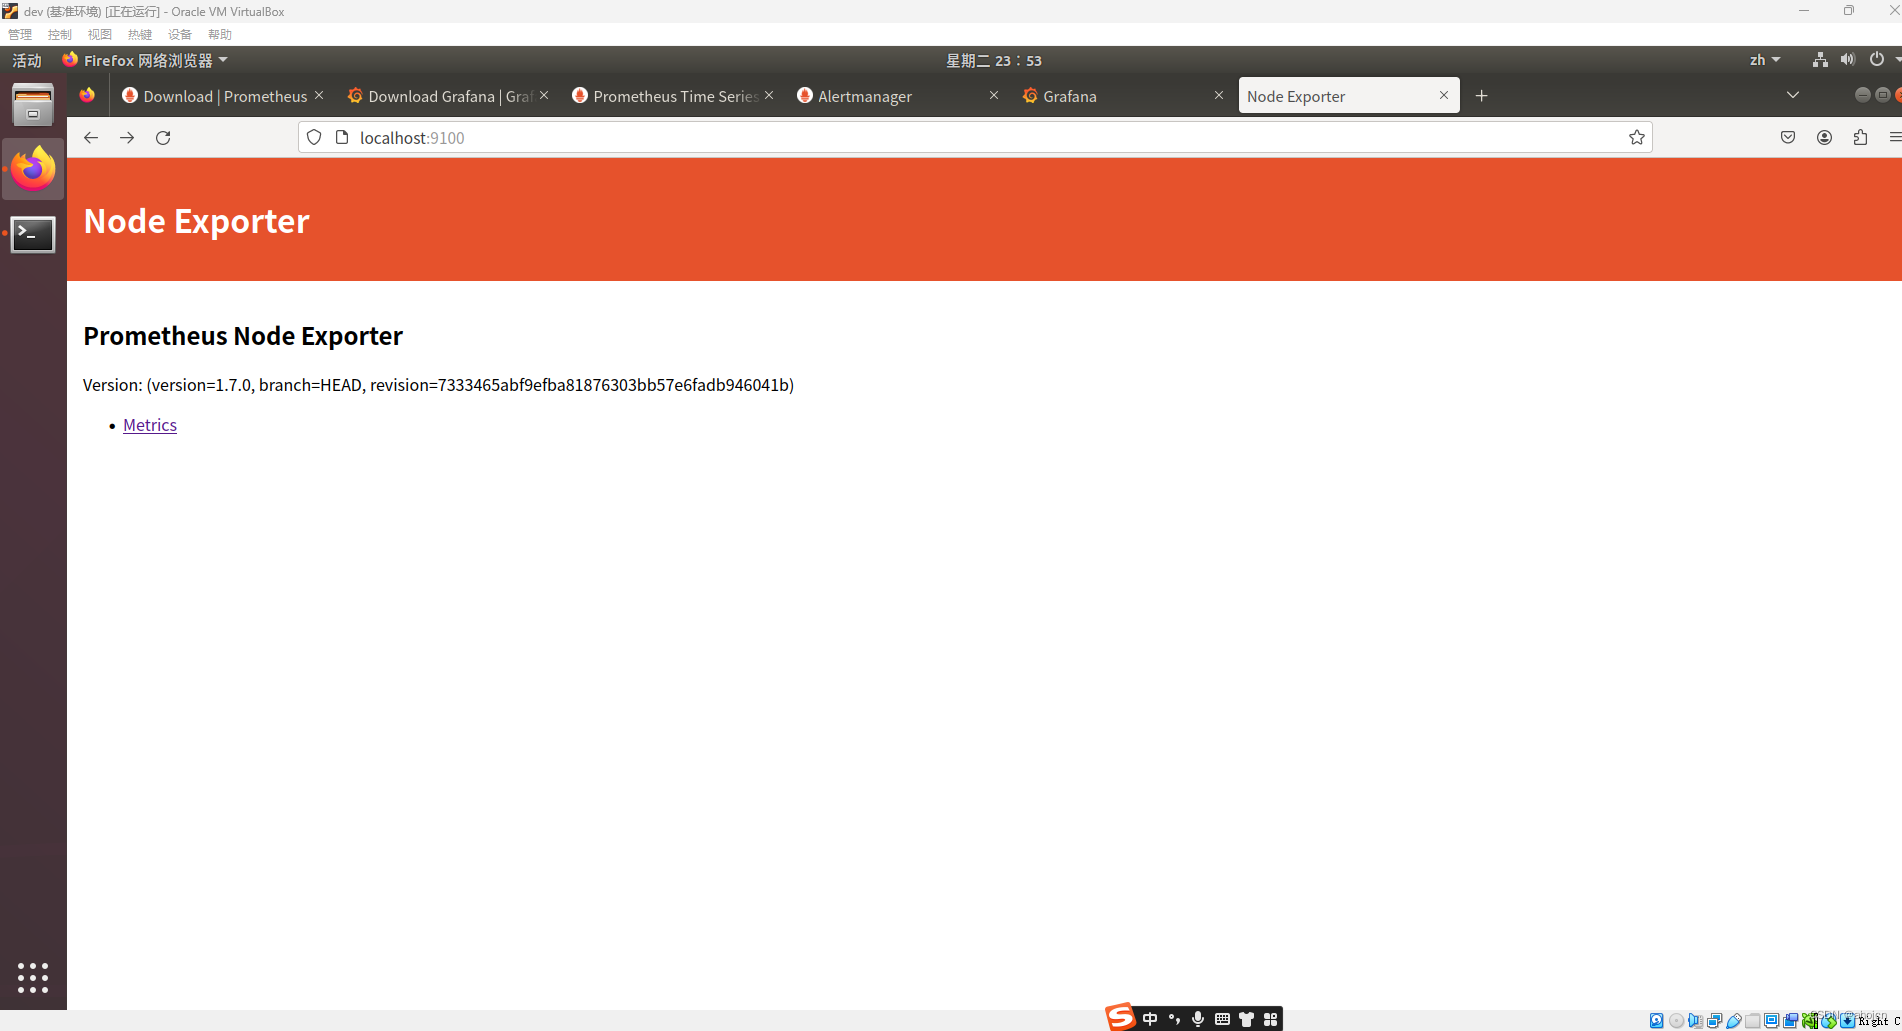Switch to Prometheus Time Series tab
1902x1031 pixels.
[672, 96]
